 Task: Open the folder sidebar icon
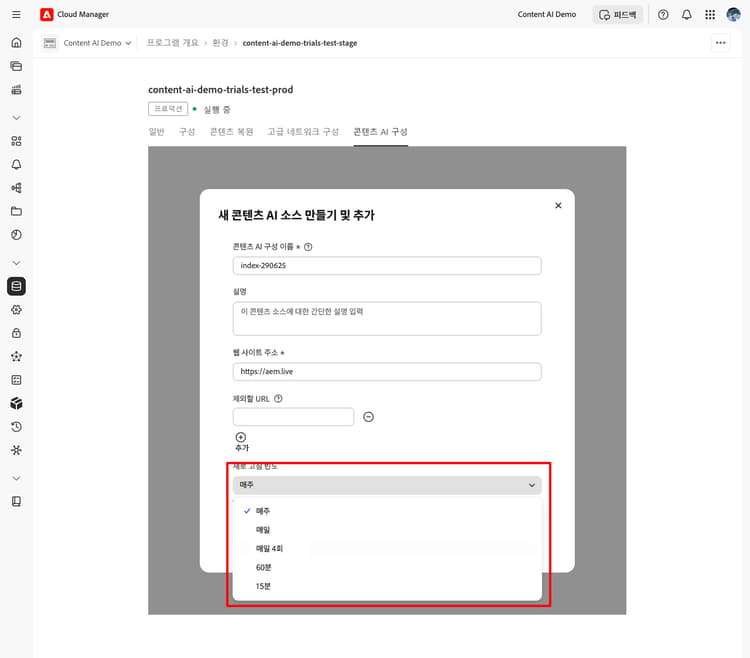point(16,211)
